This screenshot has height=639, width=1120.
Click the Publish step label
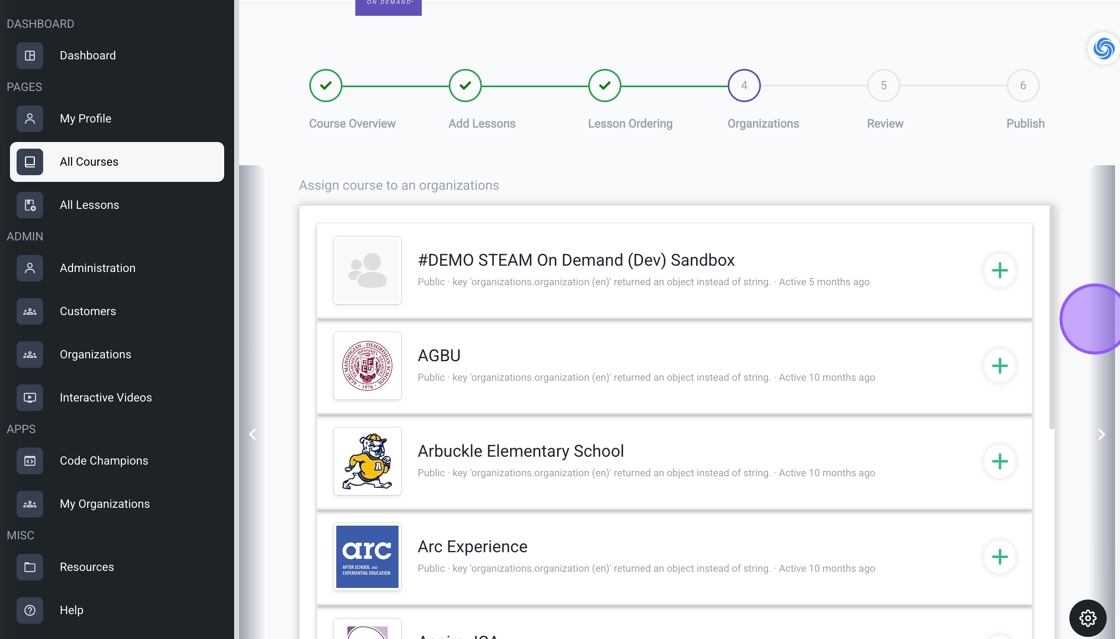click(1026, 124)
